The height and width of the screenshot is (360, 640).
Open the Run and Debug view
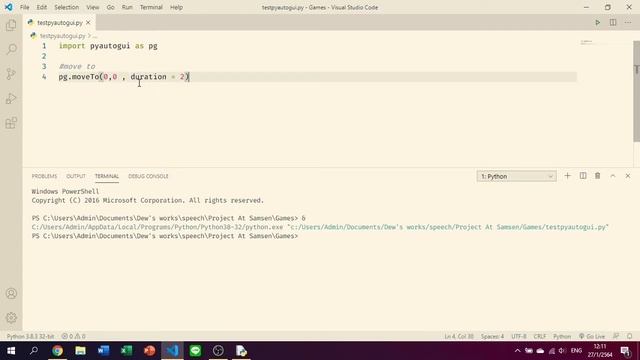(11, 98)
